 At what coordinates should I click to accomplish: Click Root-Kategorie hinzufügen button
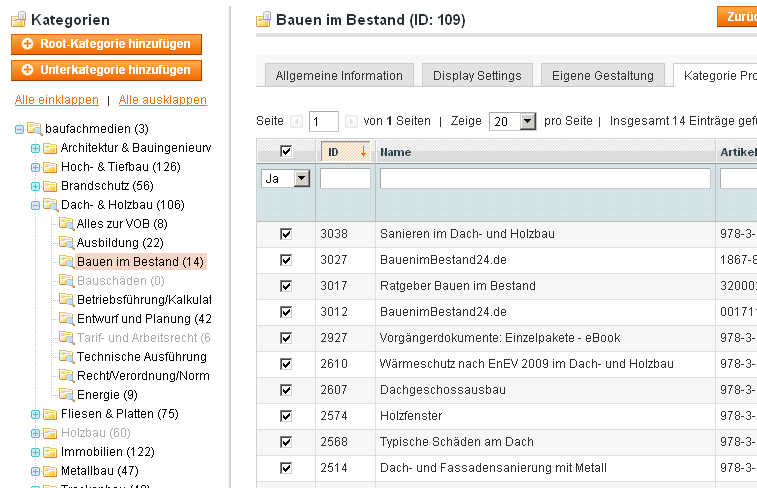pyautogui.click(x=107, y=44)
